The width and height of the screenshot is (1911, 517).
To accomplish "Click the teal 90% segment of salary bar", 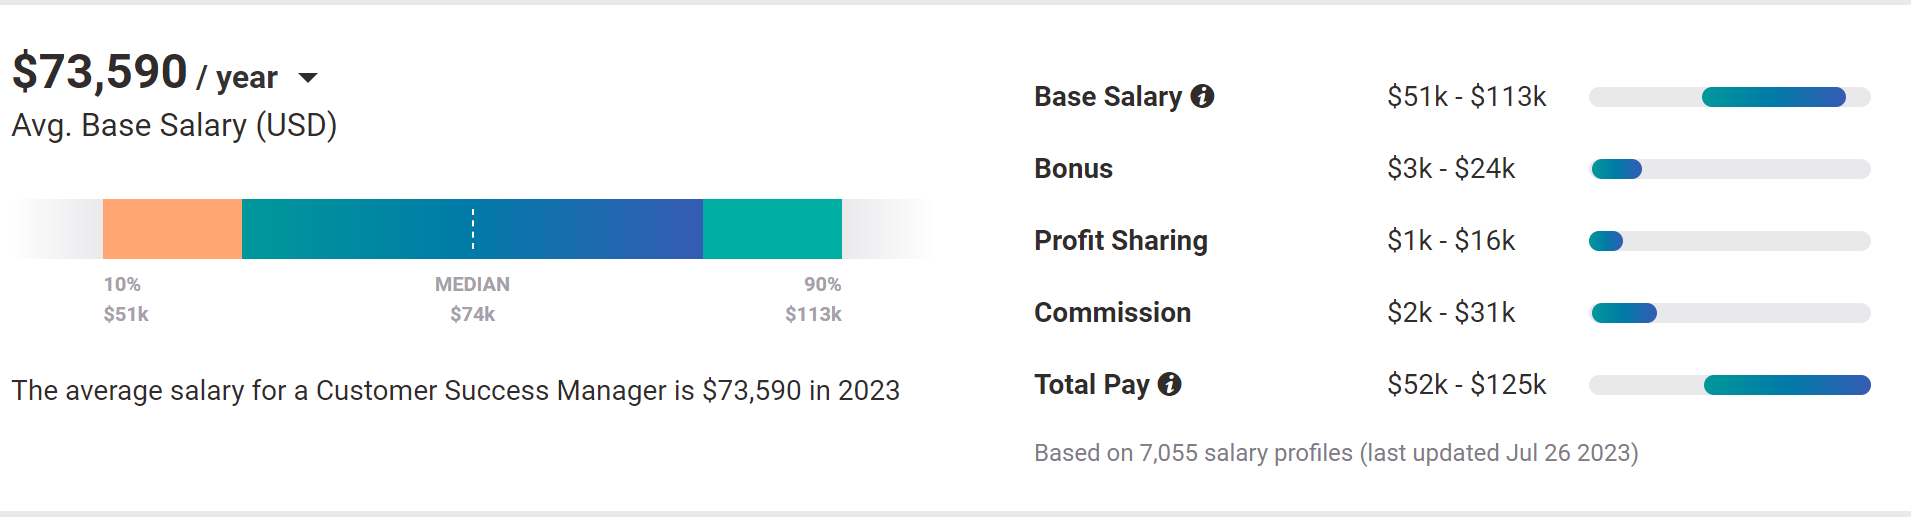I will (x=772, y=229).
